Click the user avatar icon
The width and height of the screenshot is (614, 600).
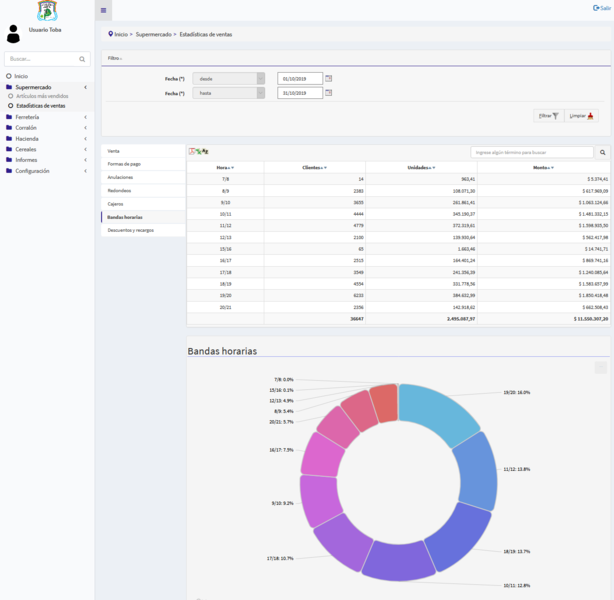tap(13, 35)
